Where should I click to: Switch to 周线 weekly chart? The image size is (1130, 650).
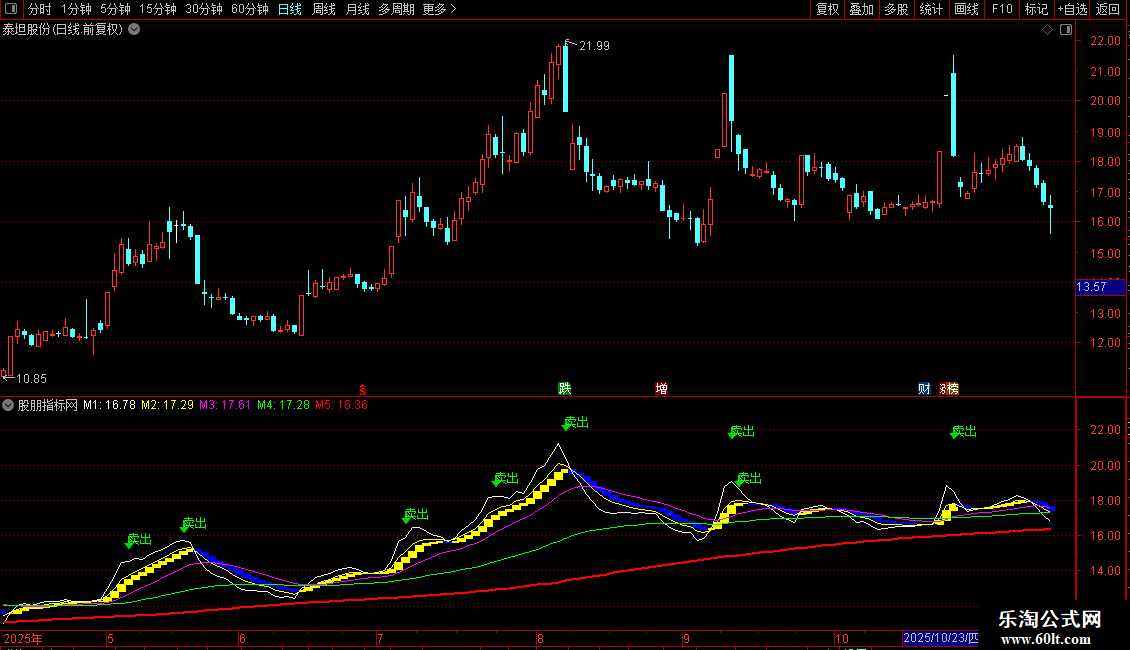pos(324,9)
